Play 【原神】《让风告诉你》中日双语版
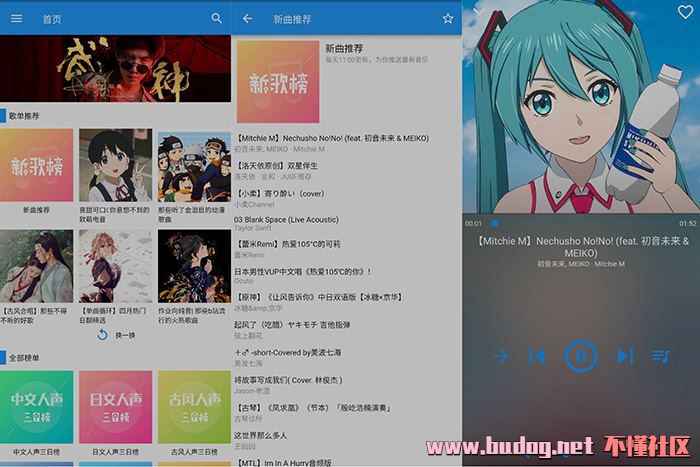 [x=346, y=302]
